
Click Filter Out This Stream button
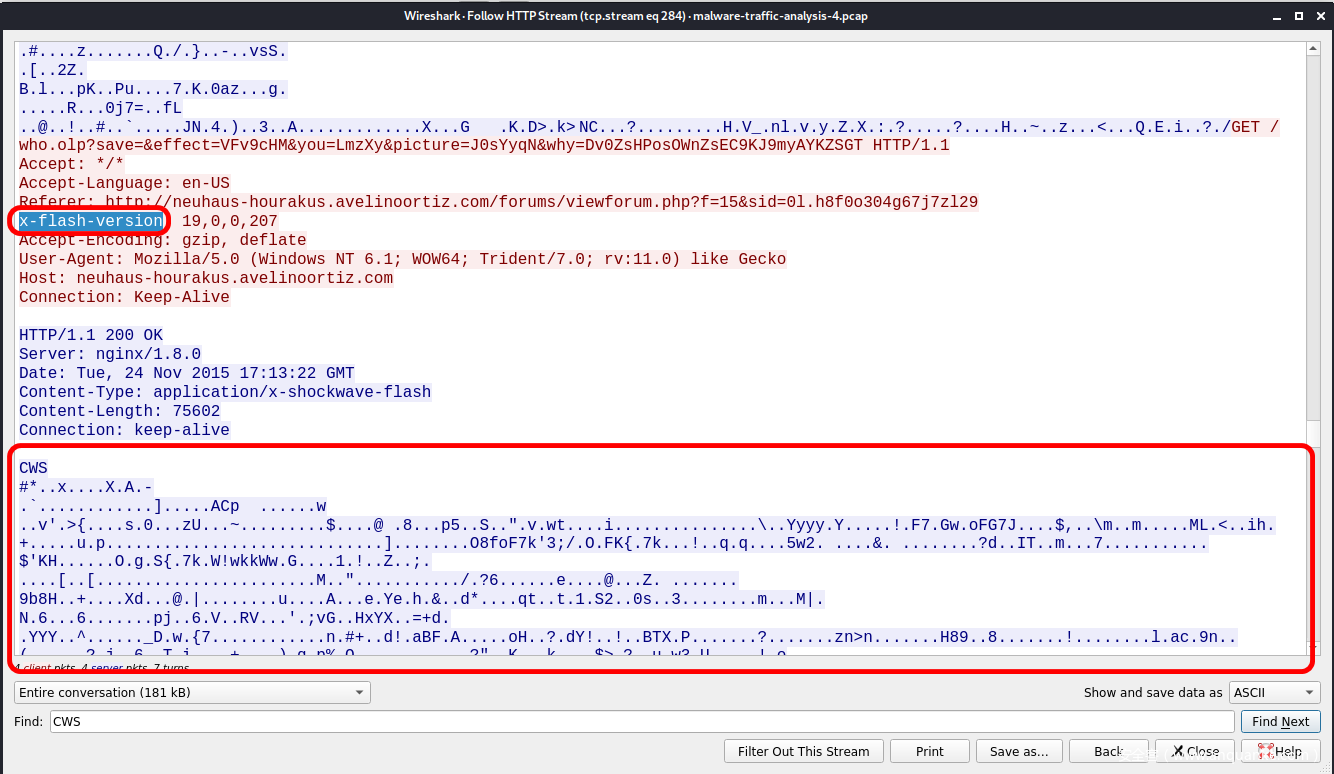pos(804,751)
